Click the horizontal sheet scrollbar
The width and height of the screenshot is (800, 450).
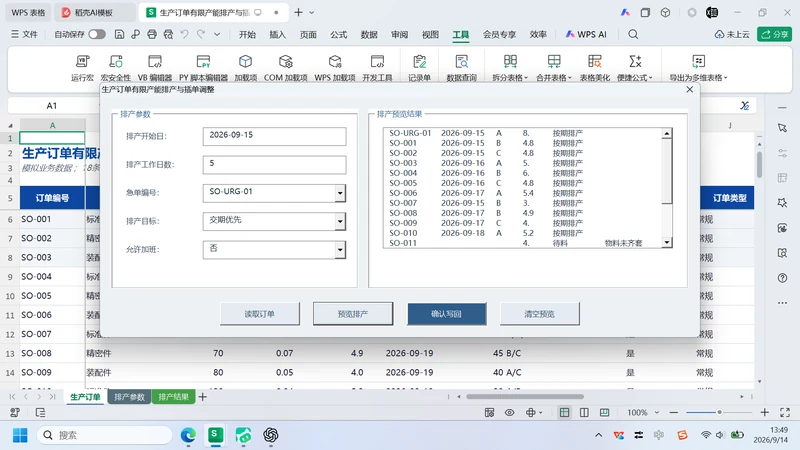tap(524, 396)
